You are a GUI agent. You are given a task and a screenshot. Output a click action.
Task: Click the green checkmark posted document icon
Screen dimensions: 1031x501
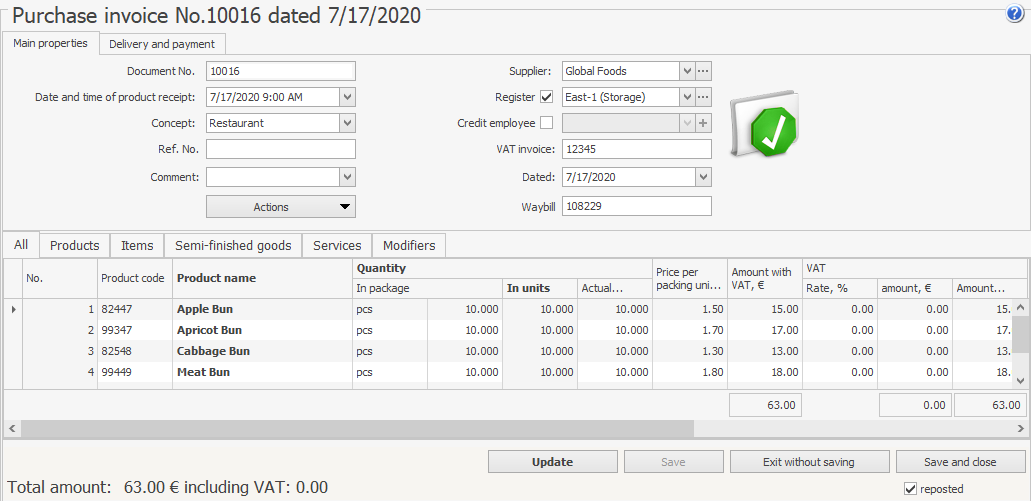[766, 127]
